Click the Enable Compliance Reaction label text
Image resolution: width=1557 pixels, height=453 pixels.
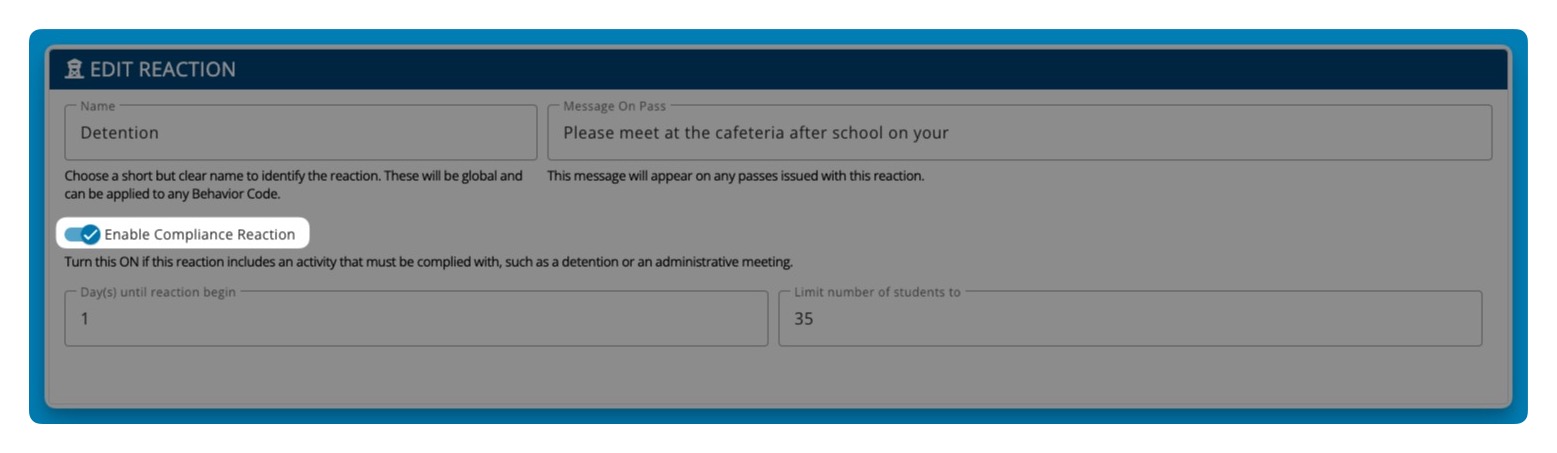pos(200,234)
